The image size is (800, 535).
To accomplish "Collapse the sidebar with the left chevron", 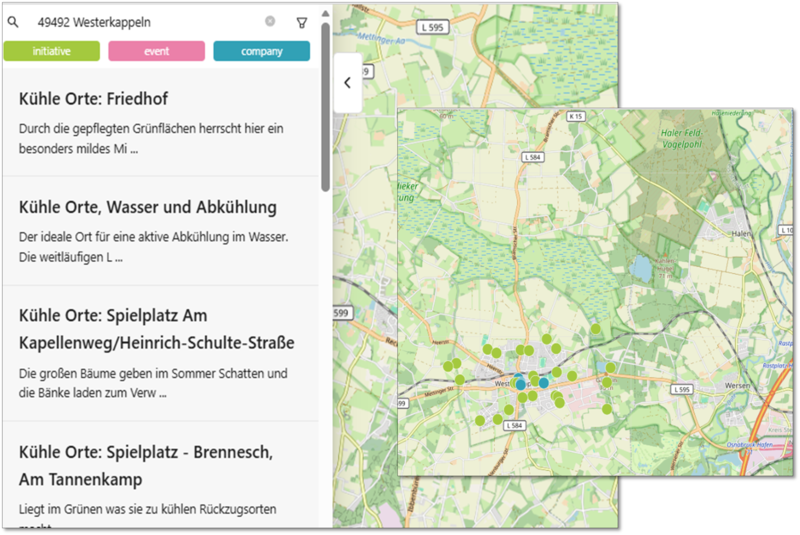I will pyautogui.click(x=347, y=83).
